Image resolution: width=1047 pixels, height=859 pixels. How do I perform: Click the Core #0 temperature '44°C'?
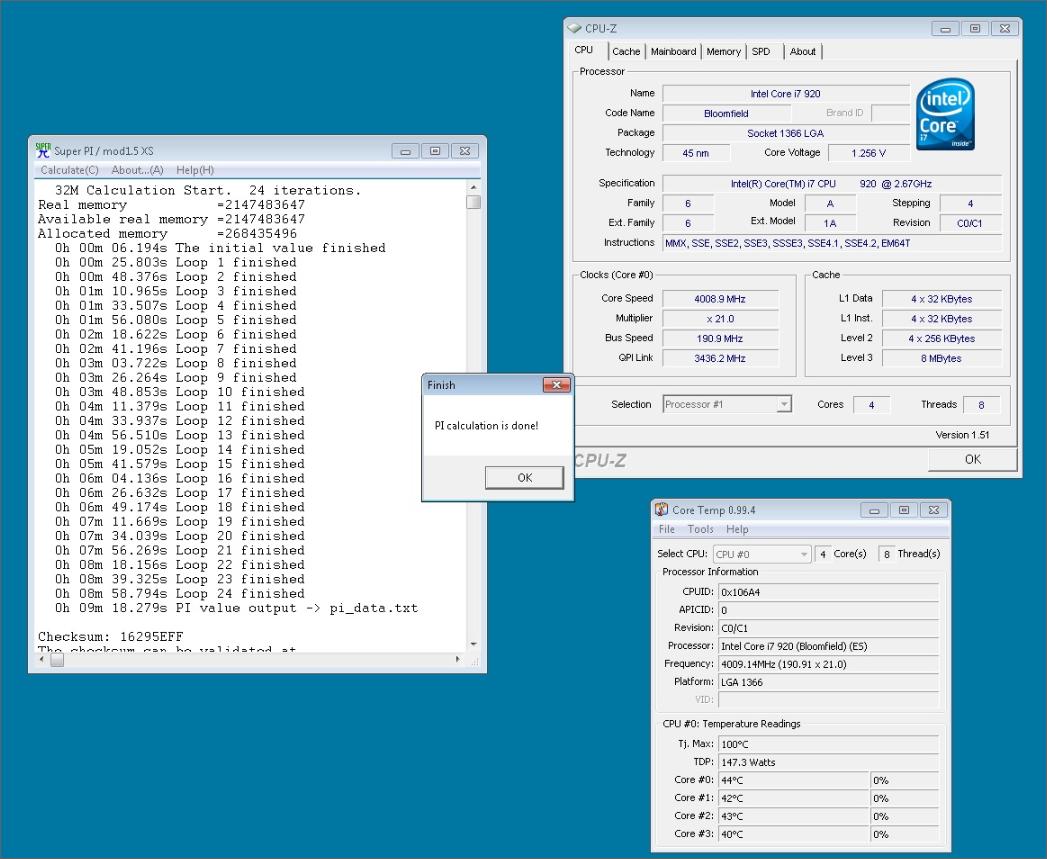coord(794,780)
